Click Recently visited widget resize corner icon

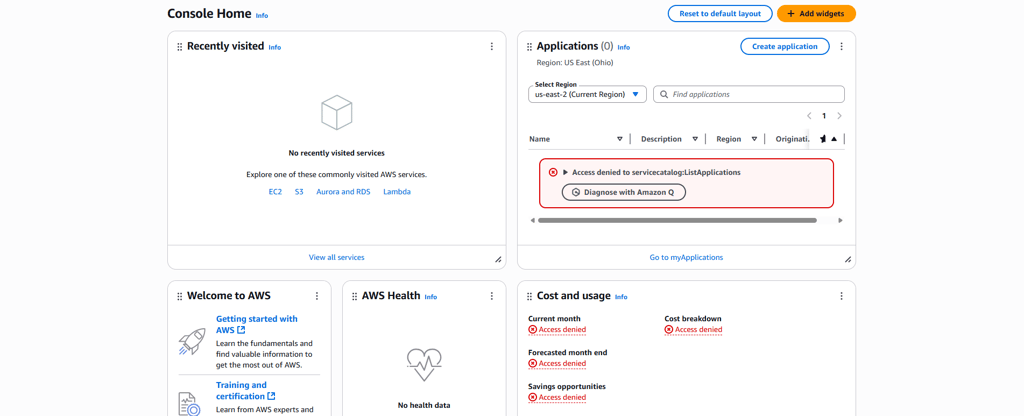tap(498, 259)
